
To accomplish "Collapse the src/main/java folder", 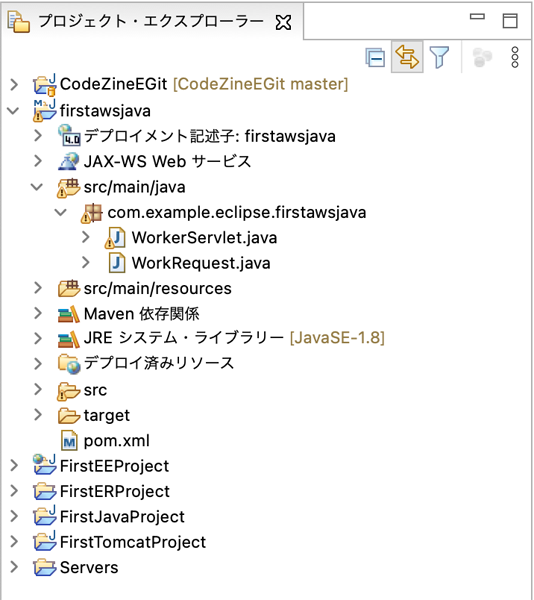I will pos(37,187).
